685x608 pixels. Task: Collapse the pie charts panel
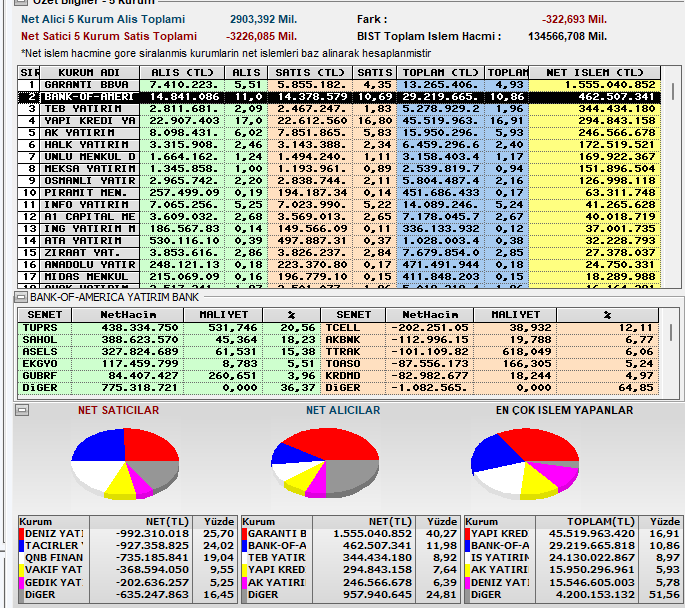pyautogui.click(x=22, y=410)
